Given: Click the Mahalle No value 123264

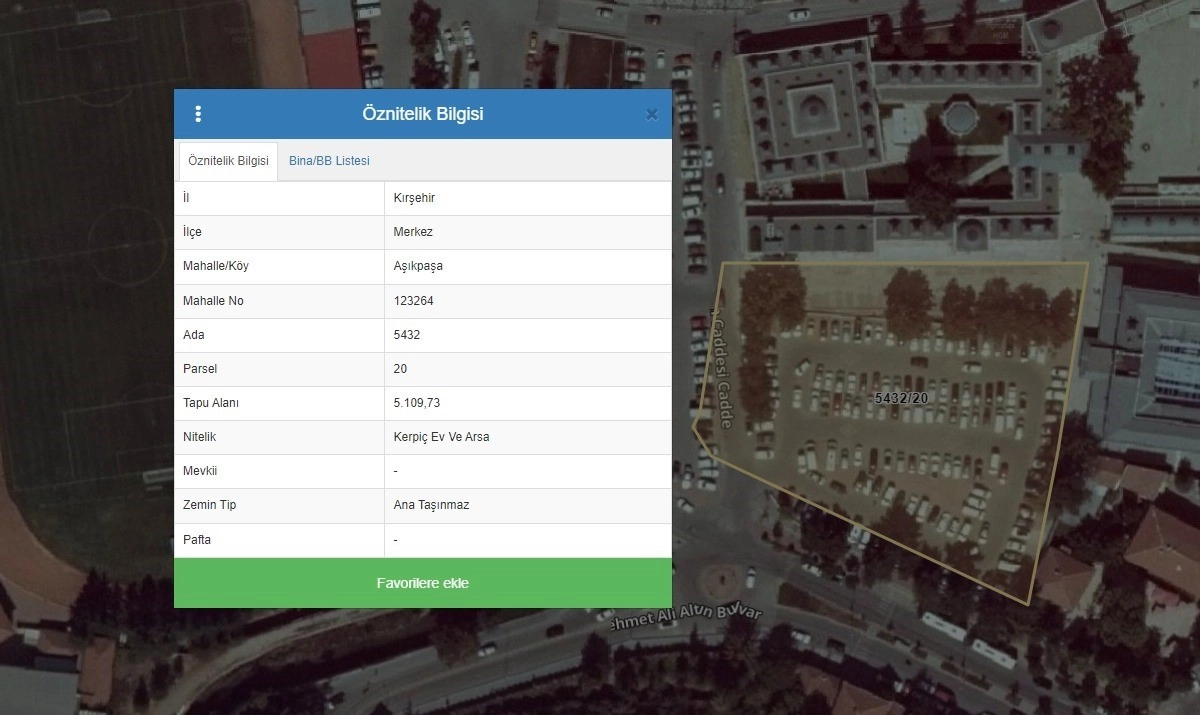Looking at the screenshot, I should click(x=414, y=301).
